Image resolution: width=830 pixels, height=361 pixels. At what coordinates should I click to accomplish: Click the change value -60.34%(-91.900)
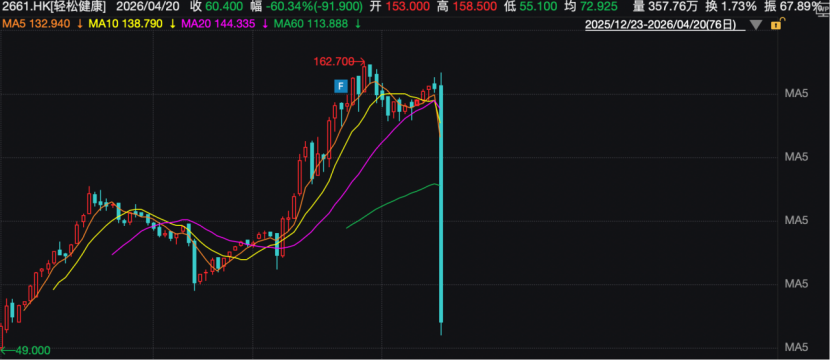point(314,7)
